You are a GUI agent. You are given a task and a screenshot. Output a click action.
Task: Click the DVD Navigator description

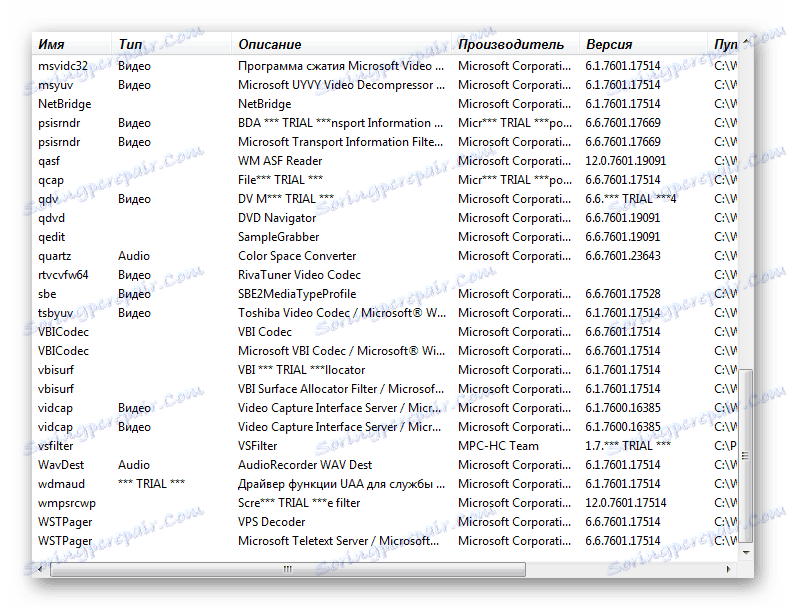click(x=277, y=218)
